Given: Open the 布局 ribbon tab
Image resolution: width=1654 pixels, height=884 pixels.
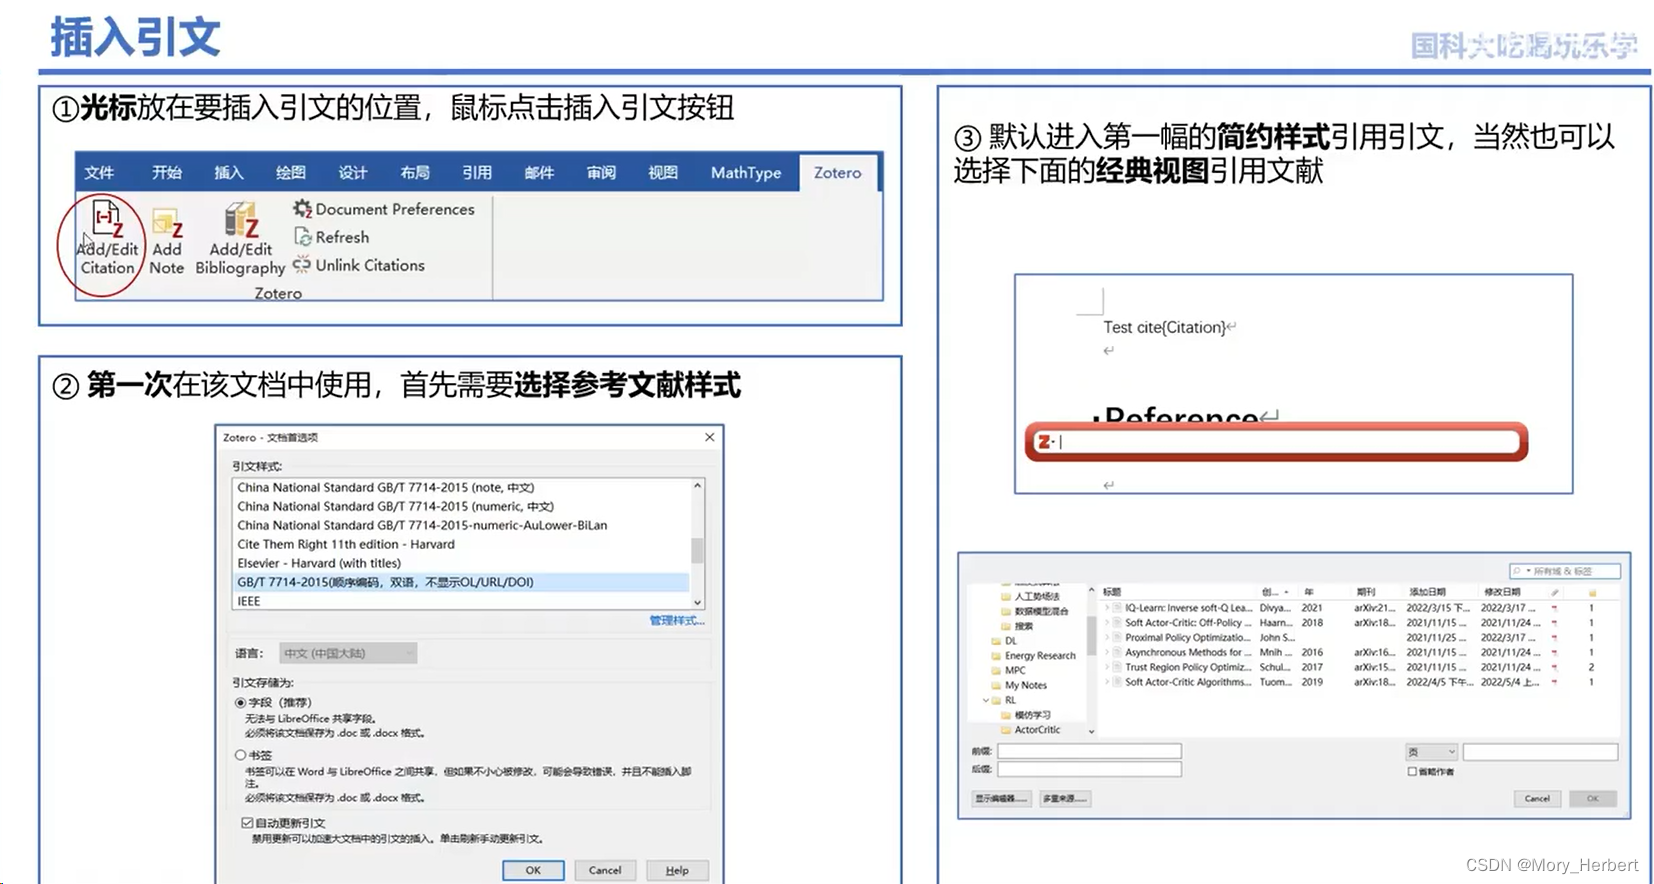Looking at the screenshot, I should coord(415,172).
